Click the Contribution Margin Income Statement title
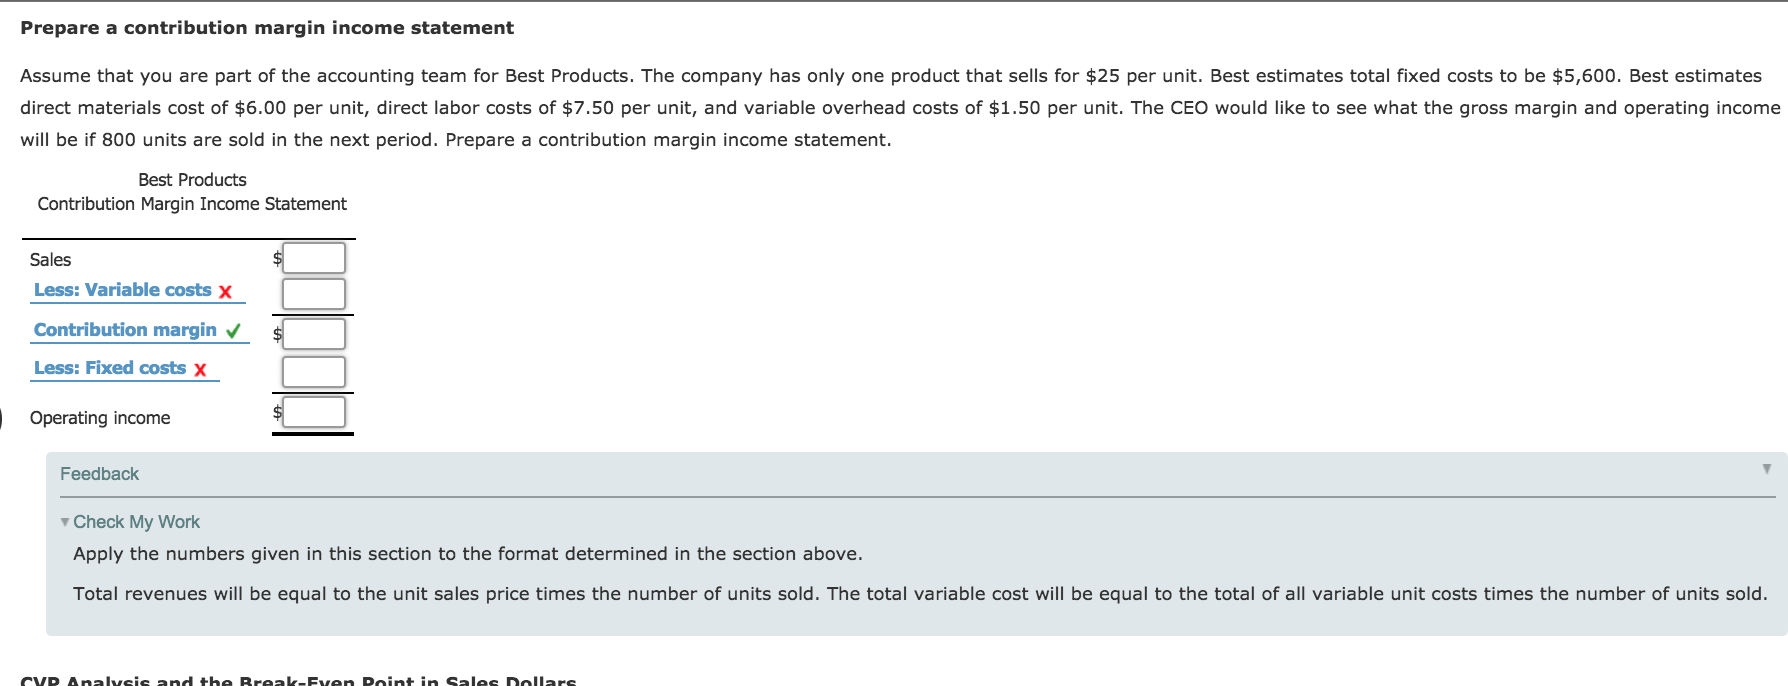Screen dimensions: 1788x686 coord(191,203)
